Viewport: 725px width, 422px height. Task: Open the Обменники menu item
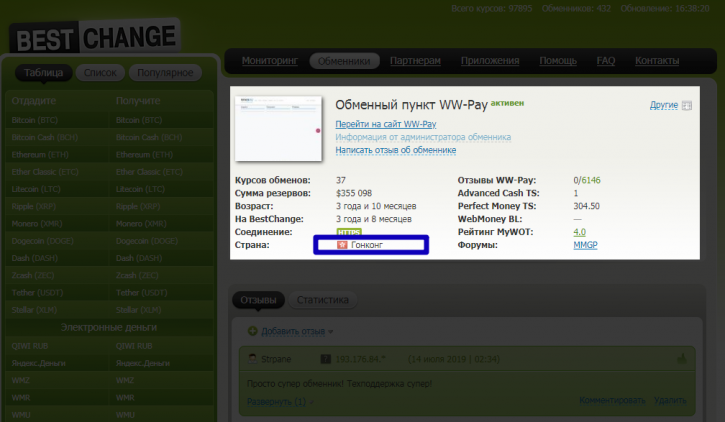click(344, 61)
